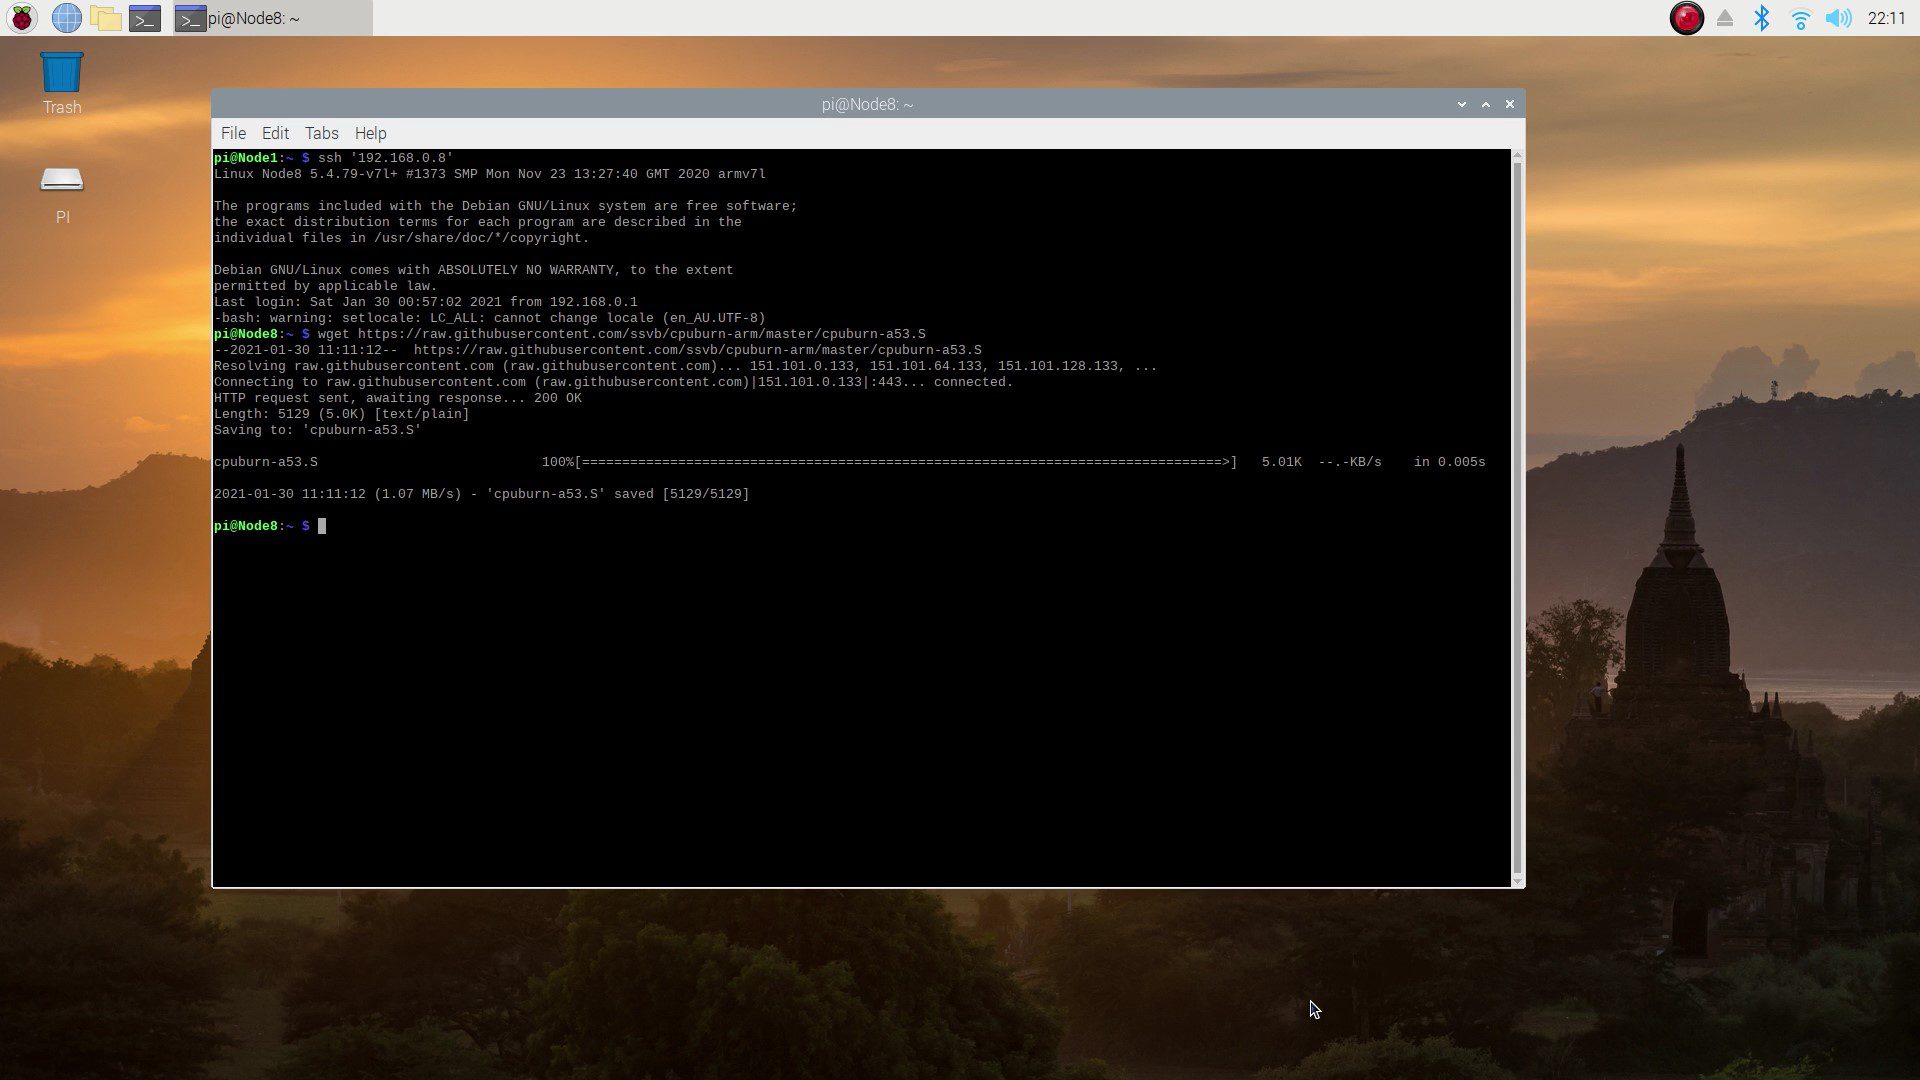Open the Edit menu in the terminal
Viewport: 1920px width, 1080px height.
pyautogui.click(x=274, y=132)
